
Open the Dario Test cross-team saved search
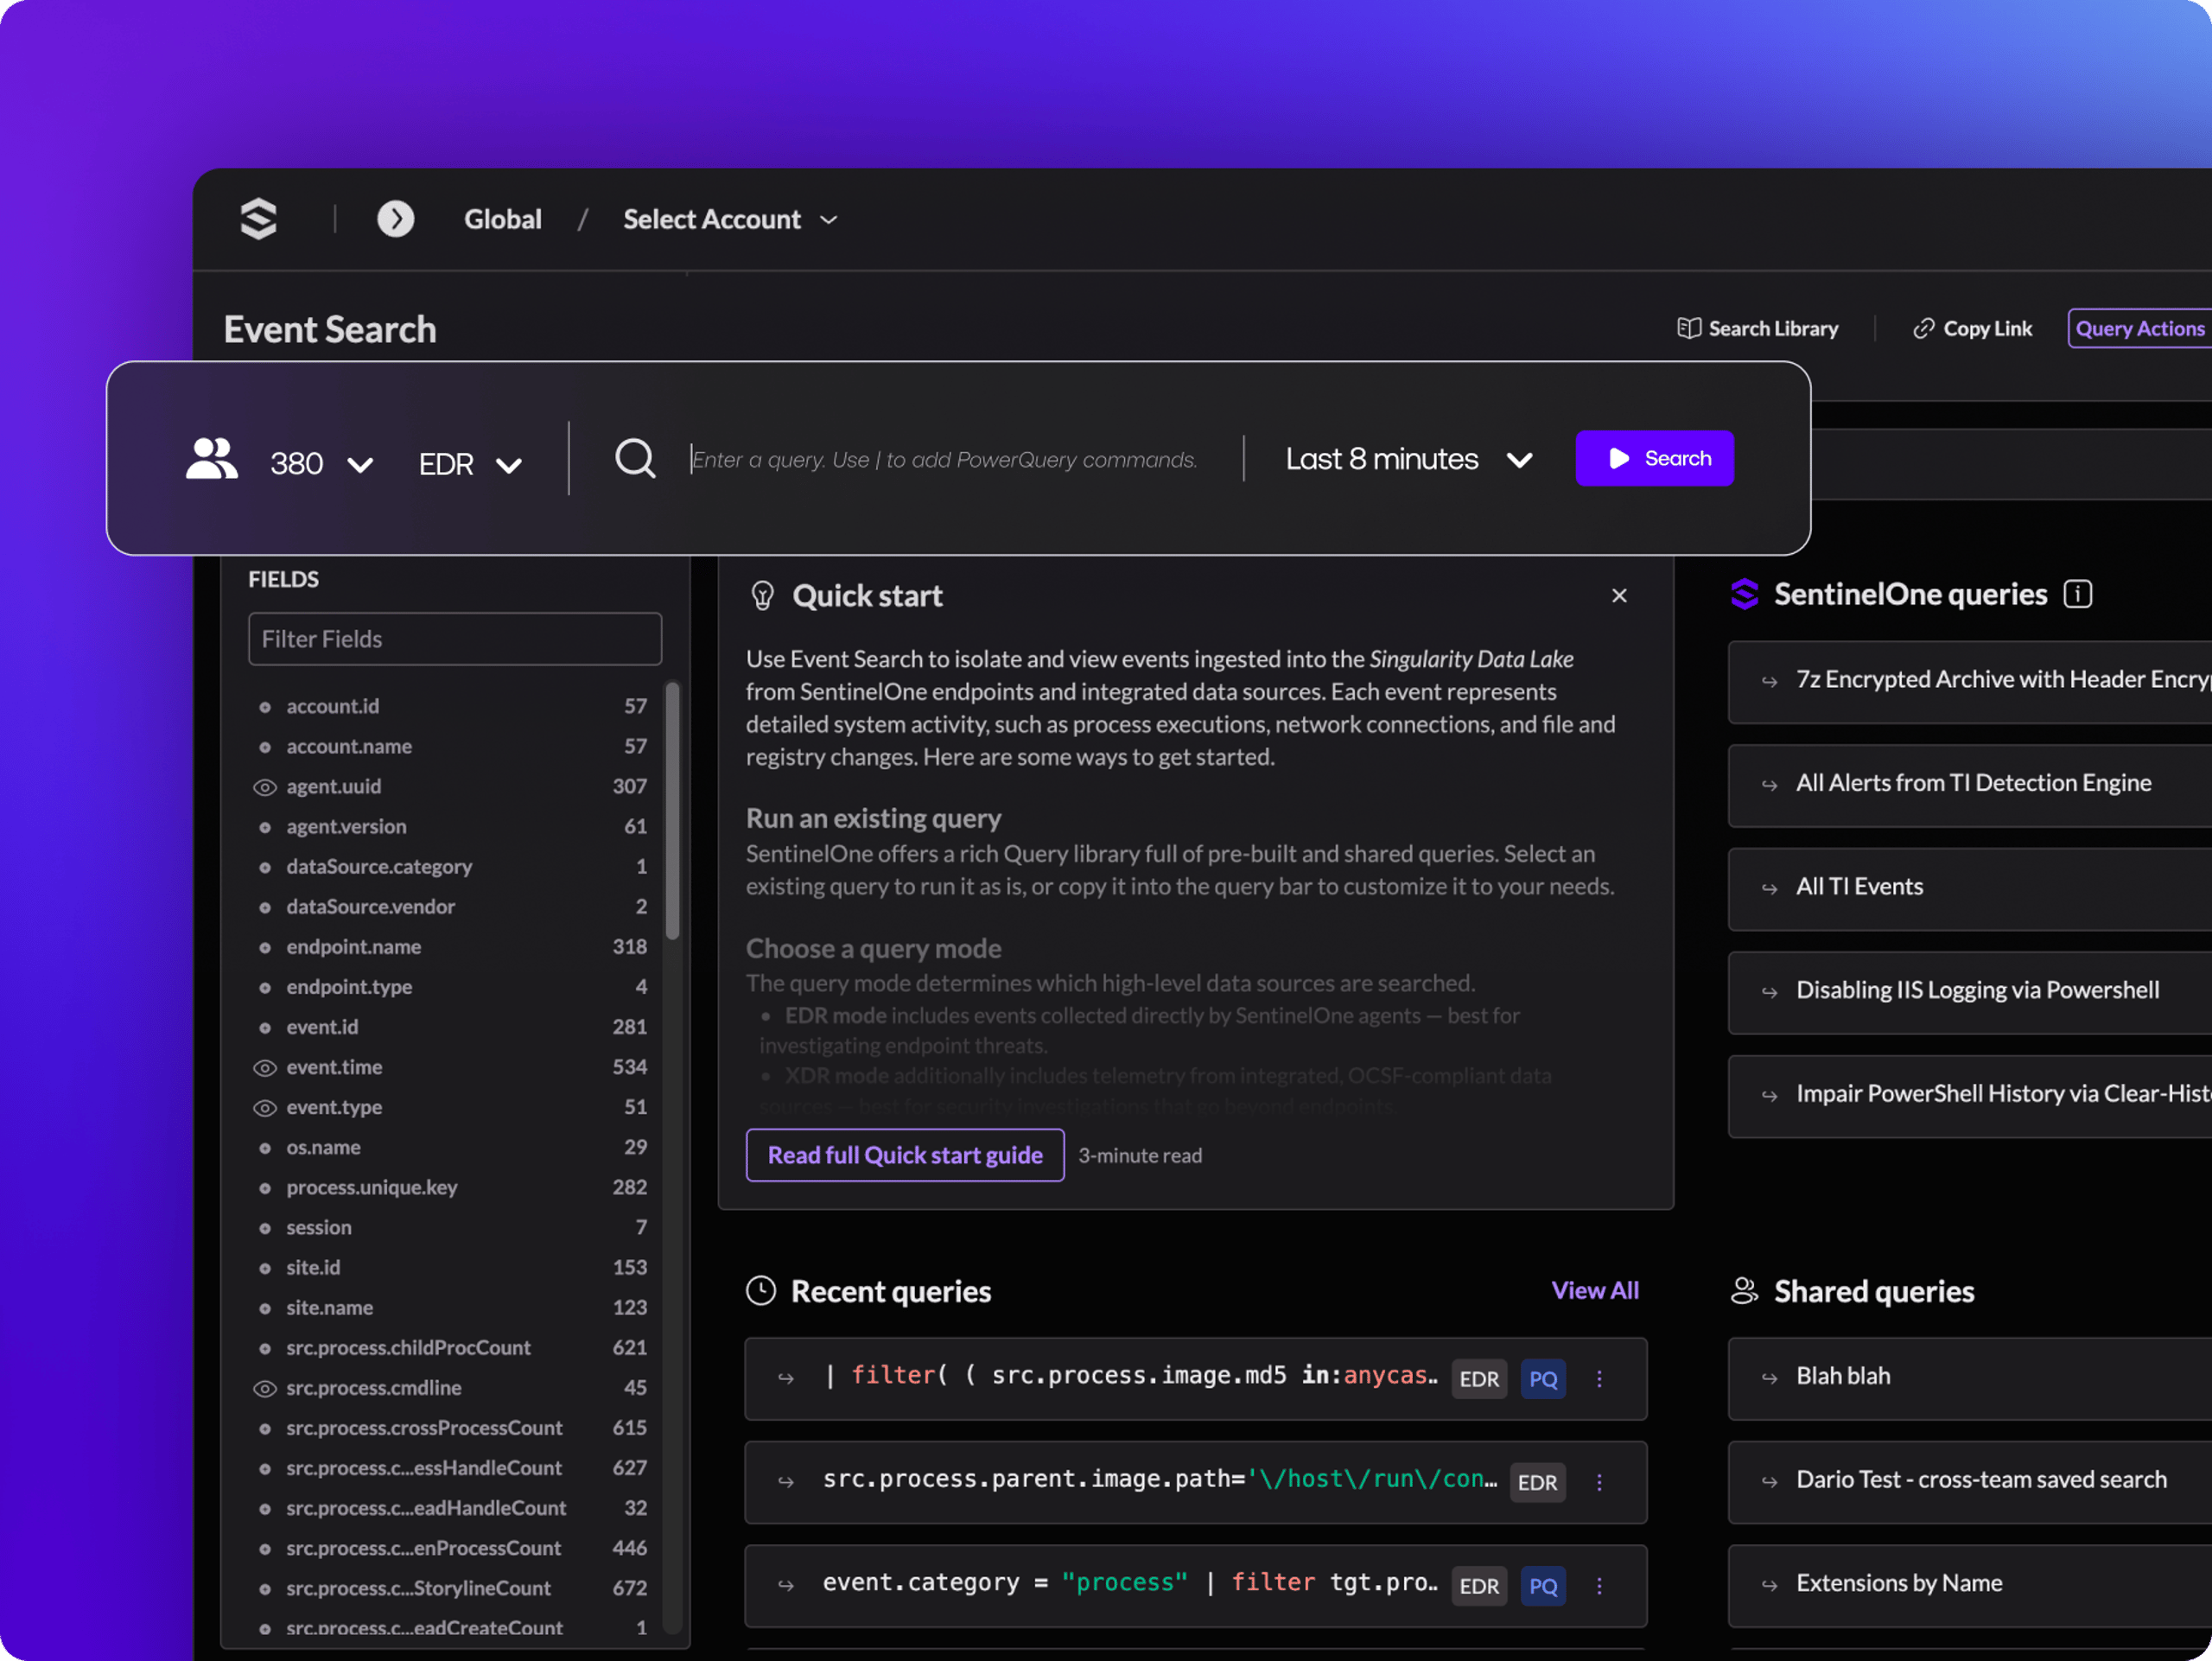tap(1970, 1483)
